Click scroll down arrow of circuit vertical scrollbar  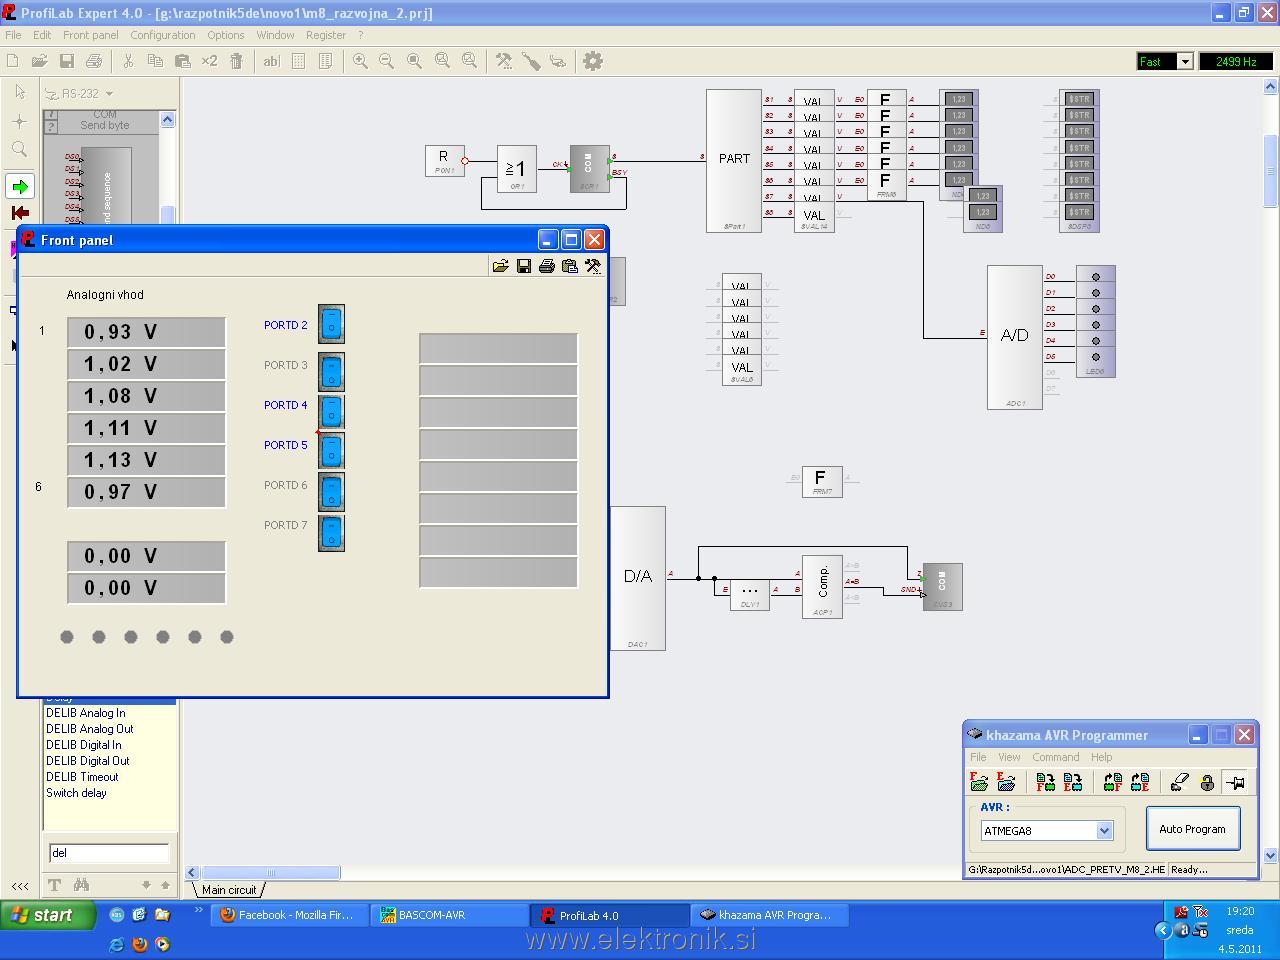pyautogui.click(x=1271, y=856)
